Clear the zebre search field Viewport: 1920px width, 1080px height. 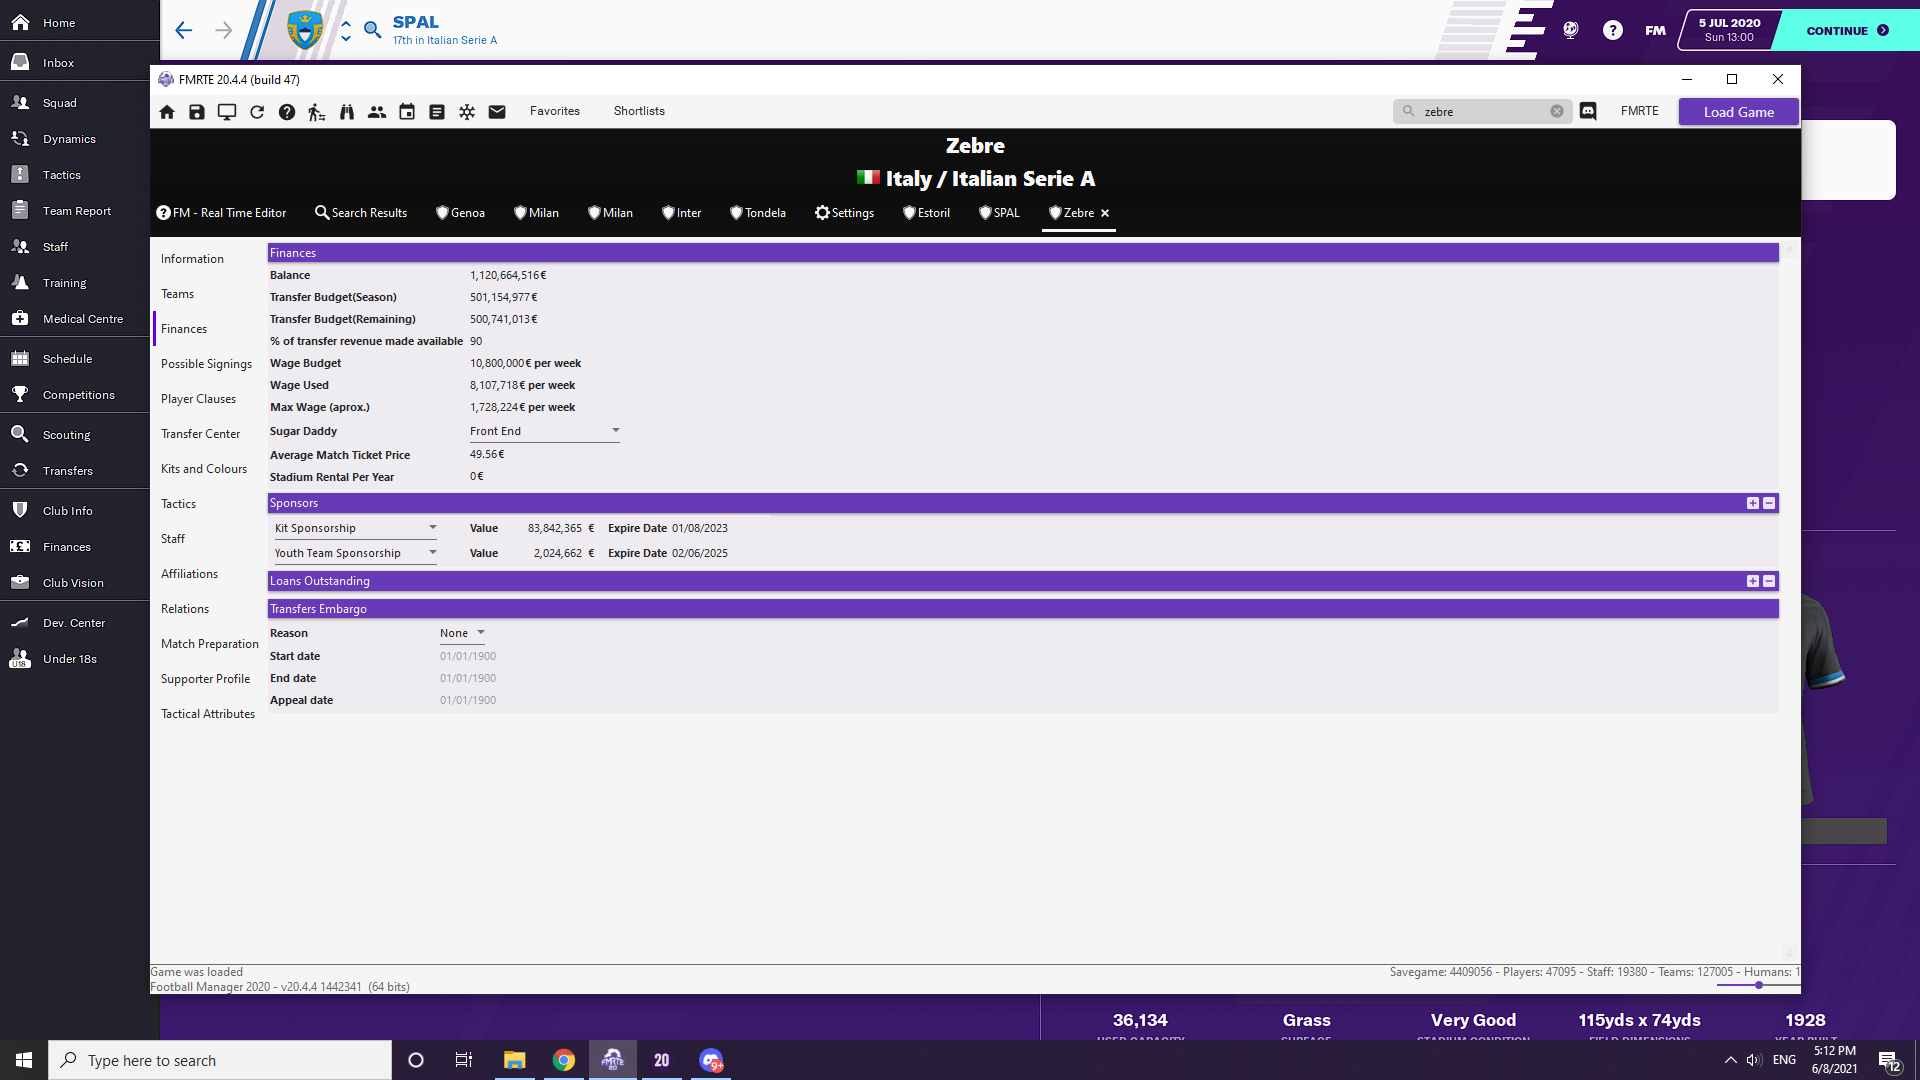(1557, 112)
